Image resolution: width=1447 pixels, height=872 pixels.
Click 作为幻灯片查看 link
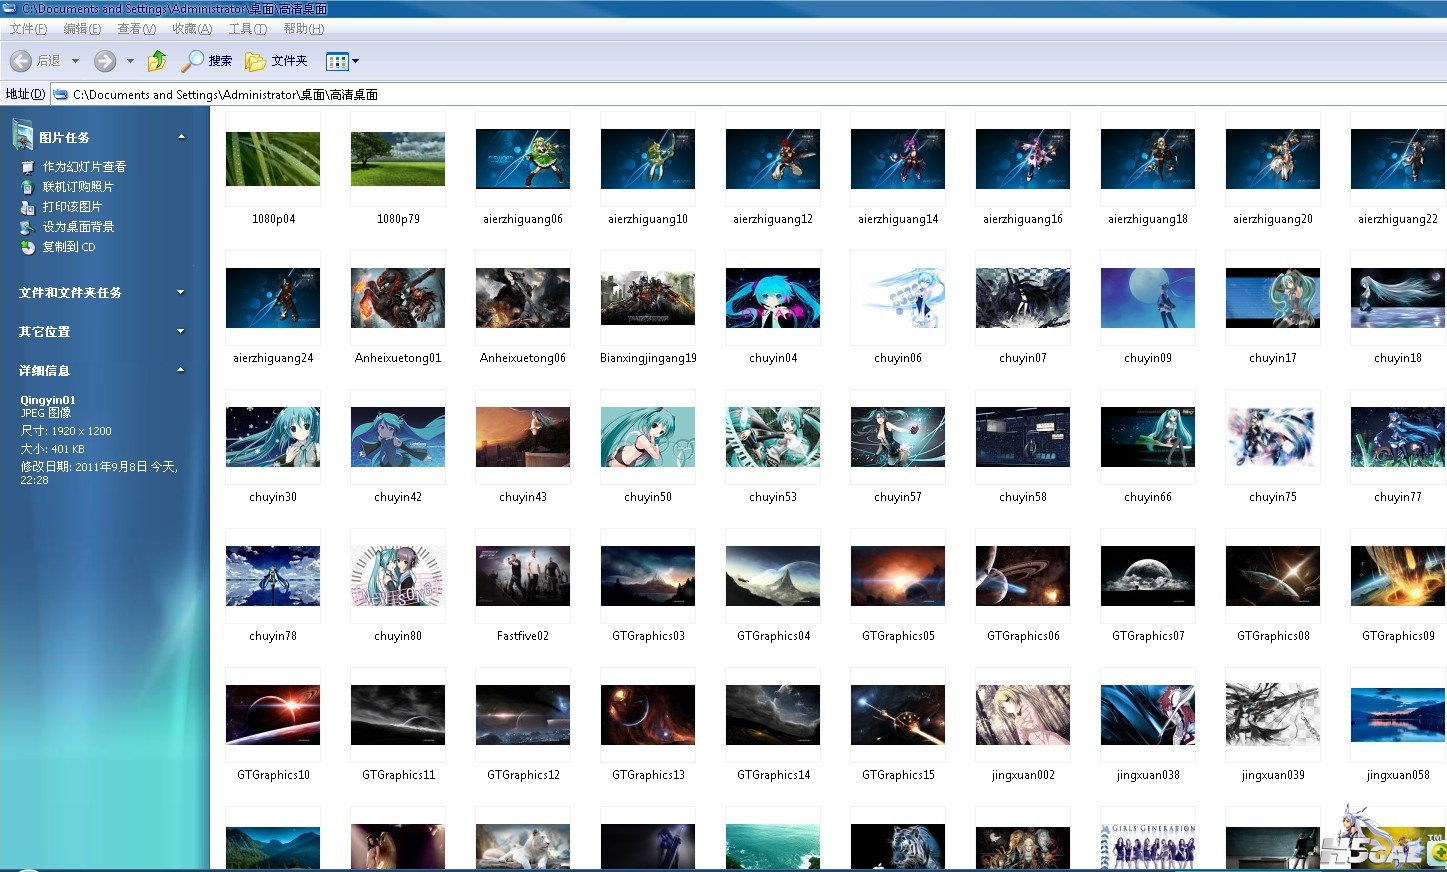[x=84, y=167]
